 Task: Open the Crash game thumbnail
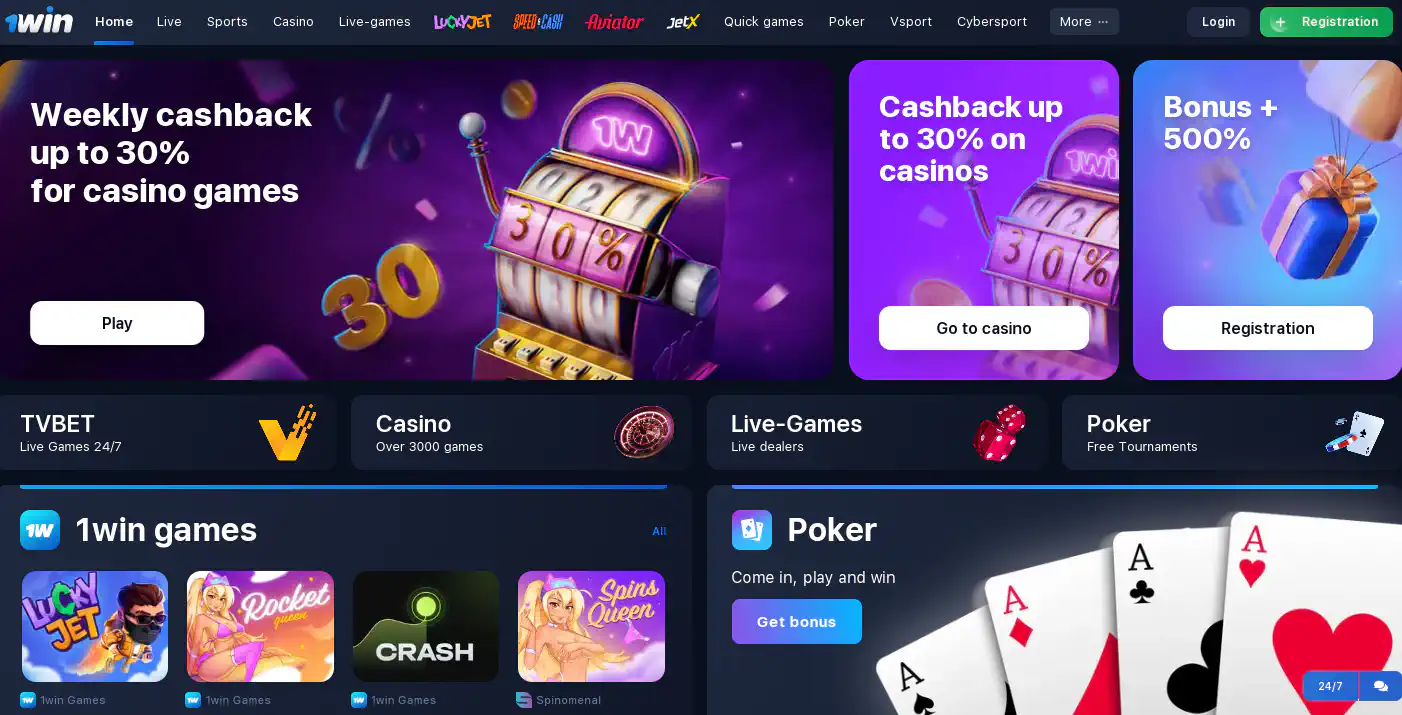click(426, 626)
